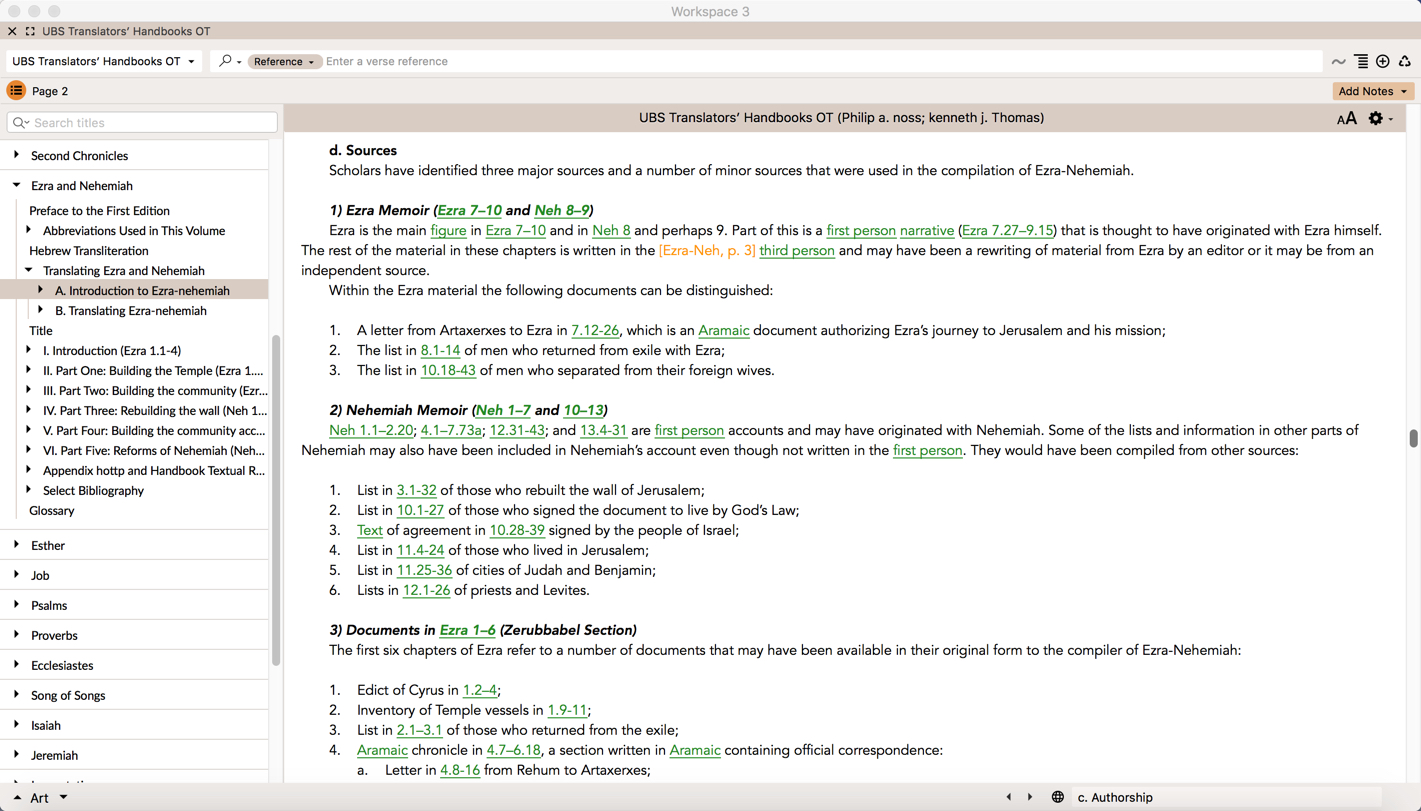This screenshot has height=811, width=1421.
Task: Select Preface to the First Edition
Action: coord(99,211)
